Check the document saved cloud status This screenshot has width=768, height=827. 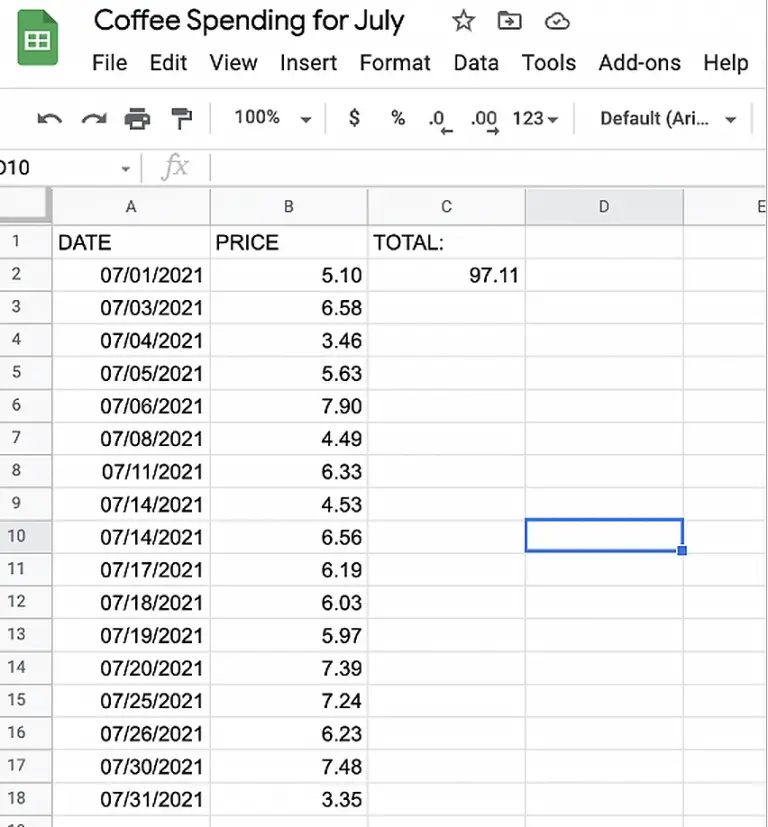point(556,20)
